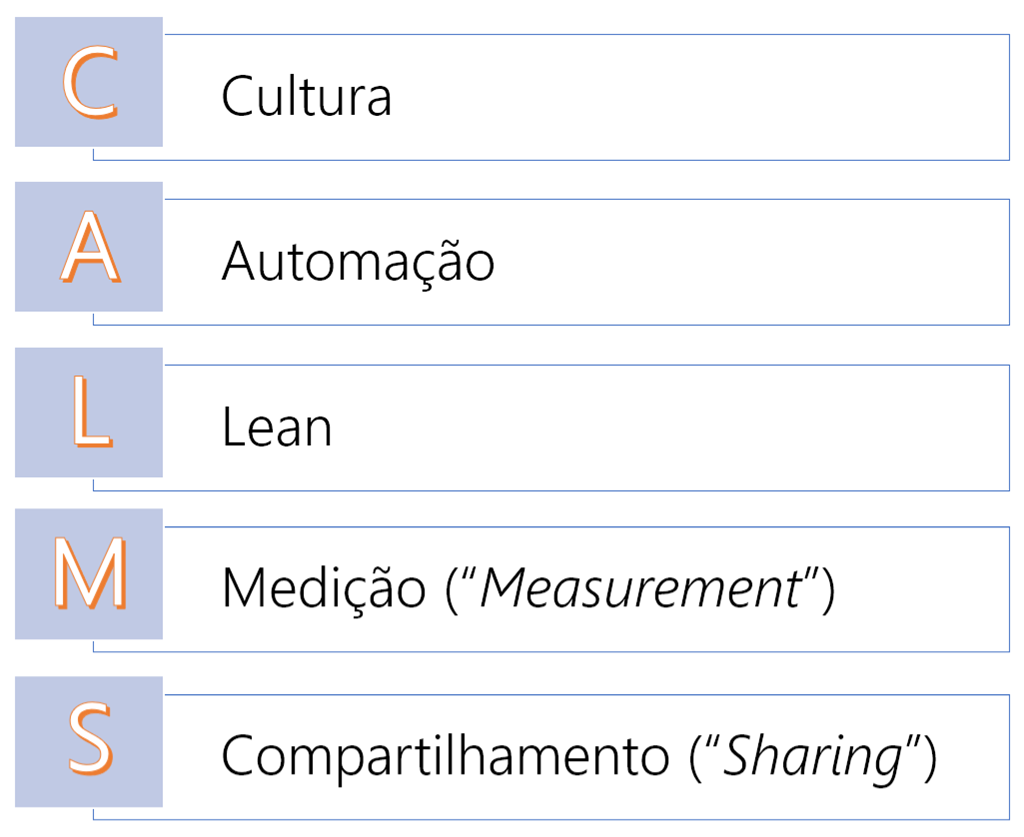Select the Automação text label
This screenshot has height=837, width=1024.
pos(358,262)
